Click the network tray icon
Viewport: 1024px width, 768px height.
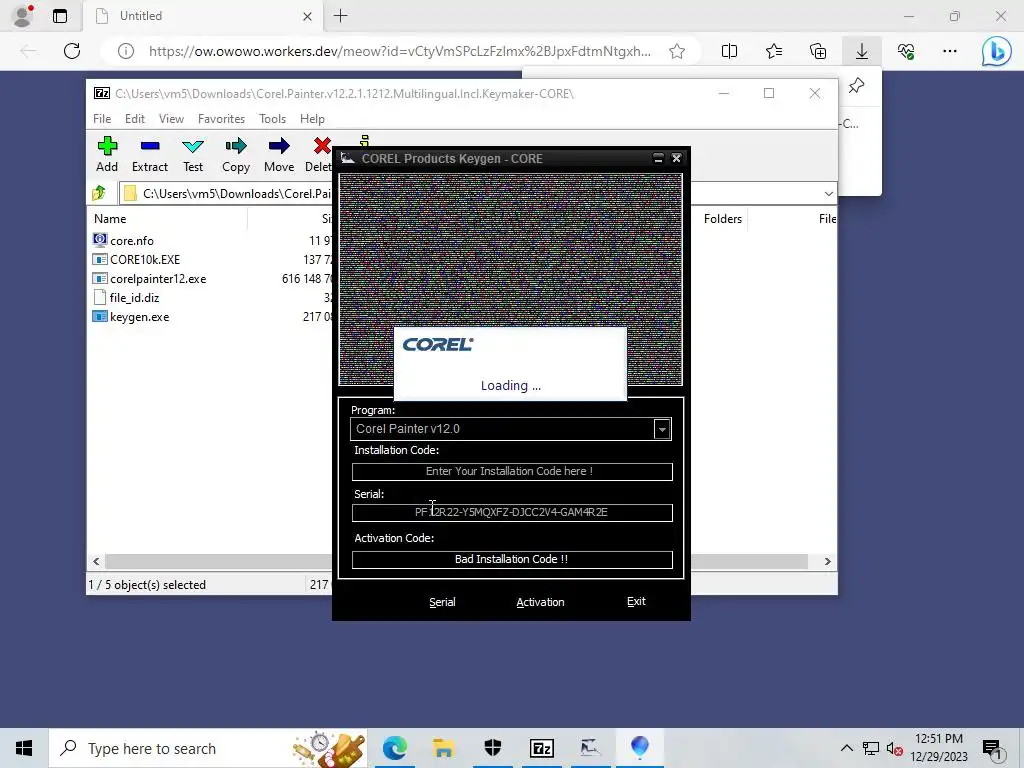pyautogui.click(x=871, y=749)
